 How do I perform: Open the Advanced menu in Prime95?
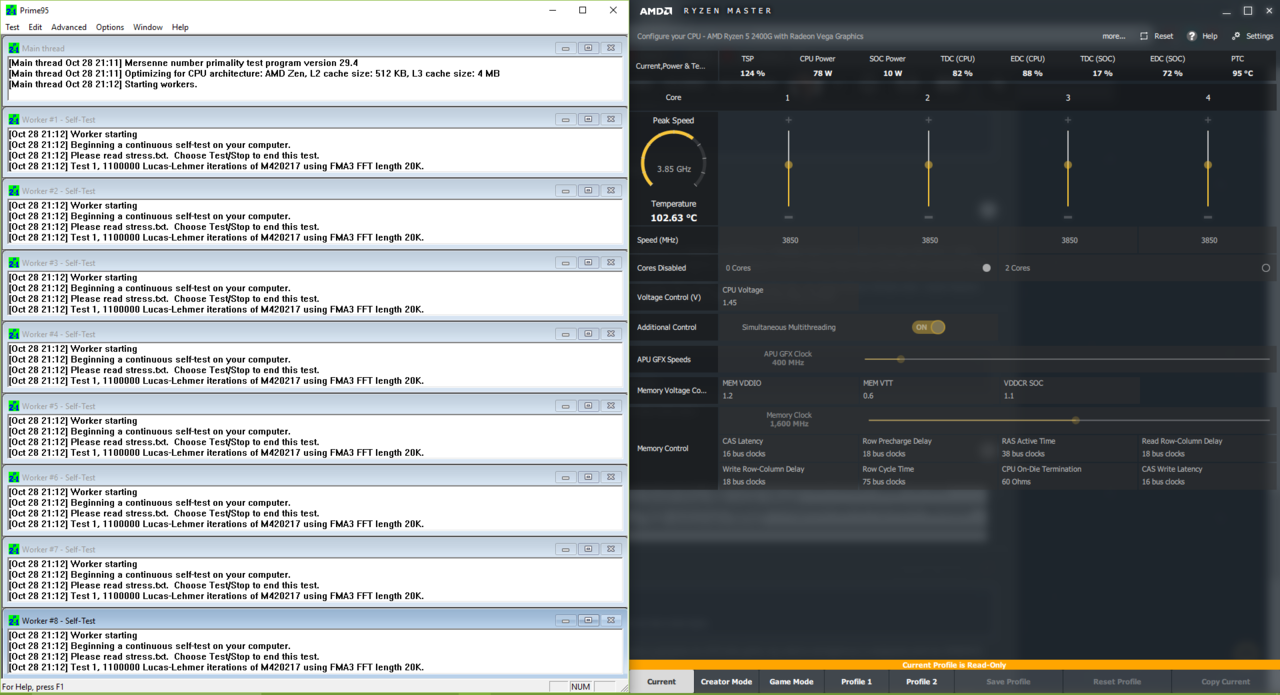pyautogui.click(x=69, y=27)
